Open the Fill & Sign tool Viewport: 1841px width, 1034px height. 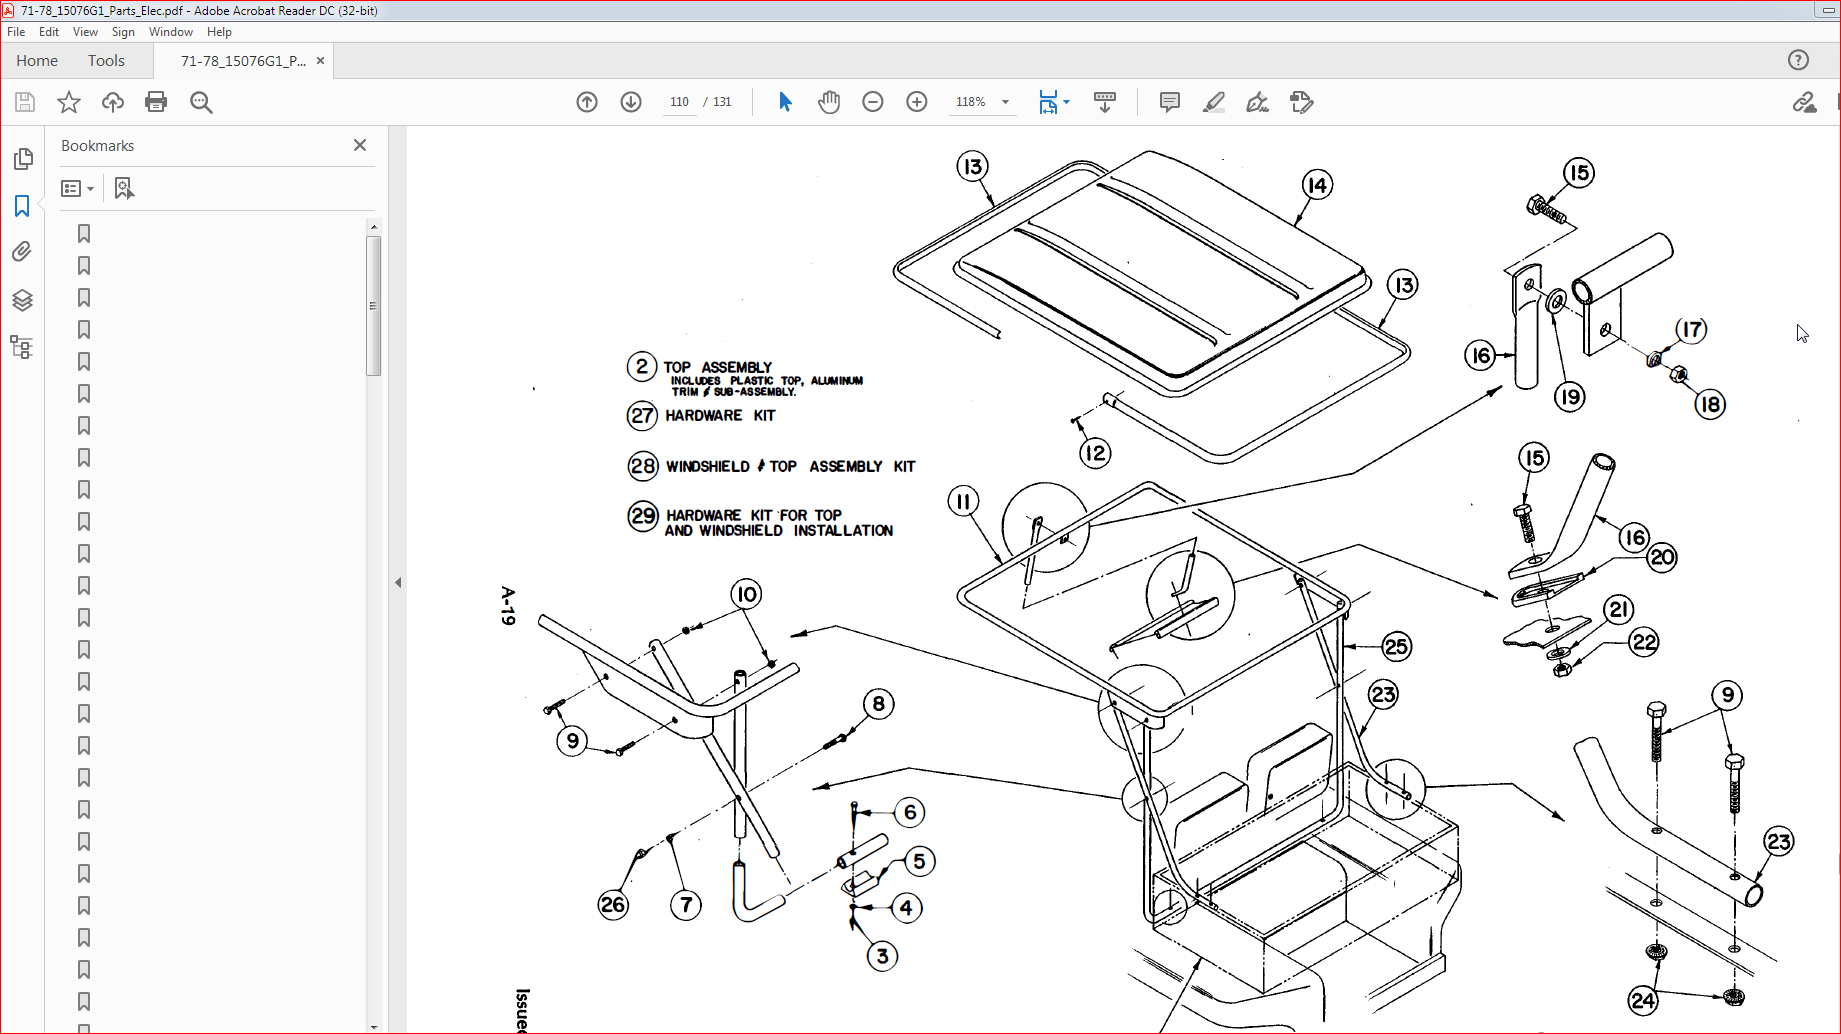click(1301, 101)
